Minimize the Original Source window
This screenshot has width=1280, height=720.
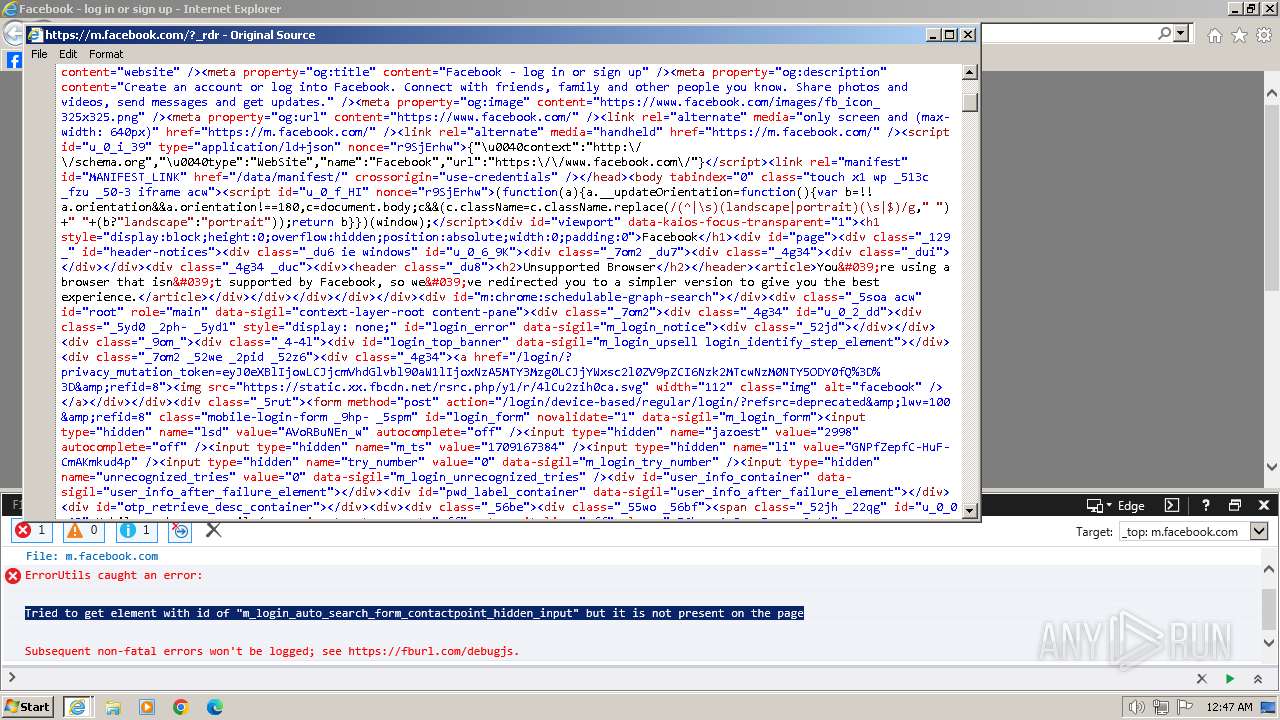933,34
